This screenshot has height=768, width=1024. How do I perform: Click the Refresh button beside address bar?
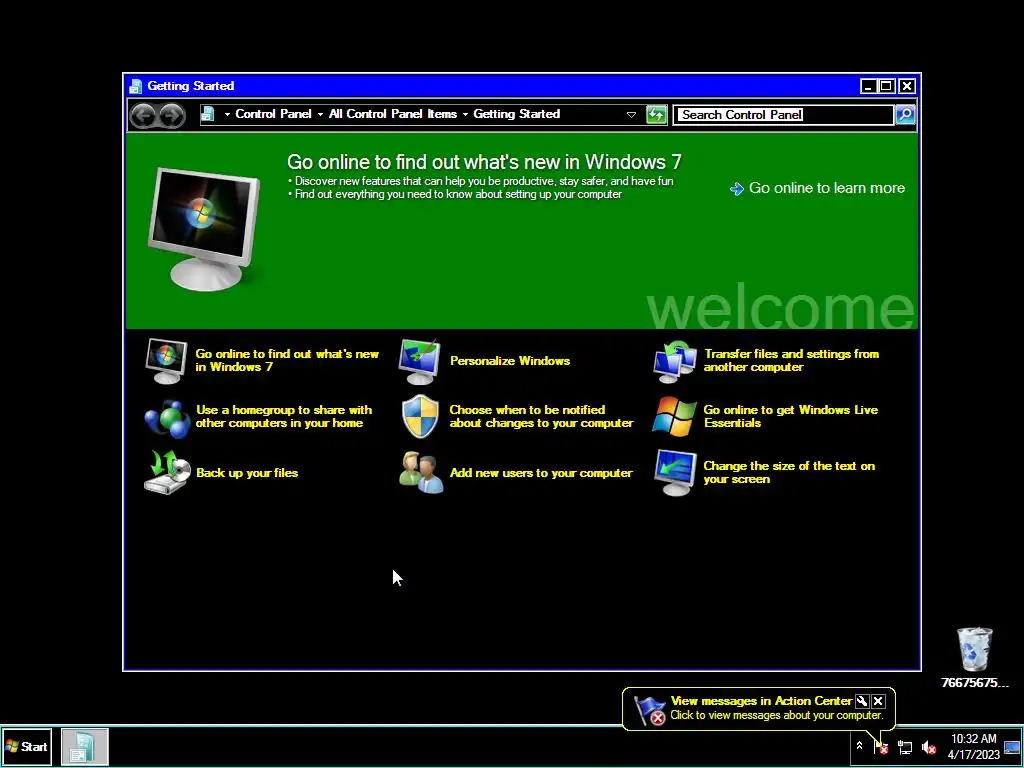[x=656, y=114]
